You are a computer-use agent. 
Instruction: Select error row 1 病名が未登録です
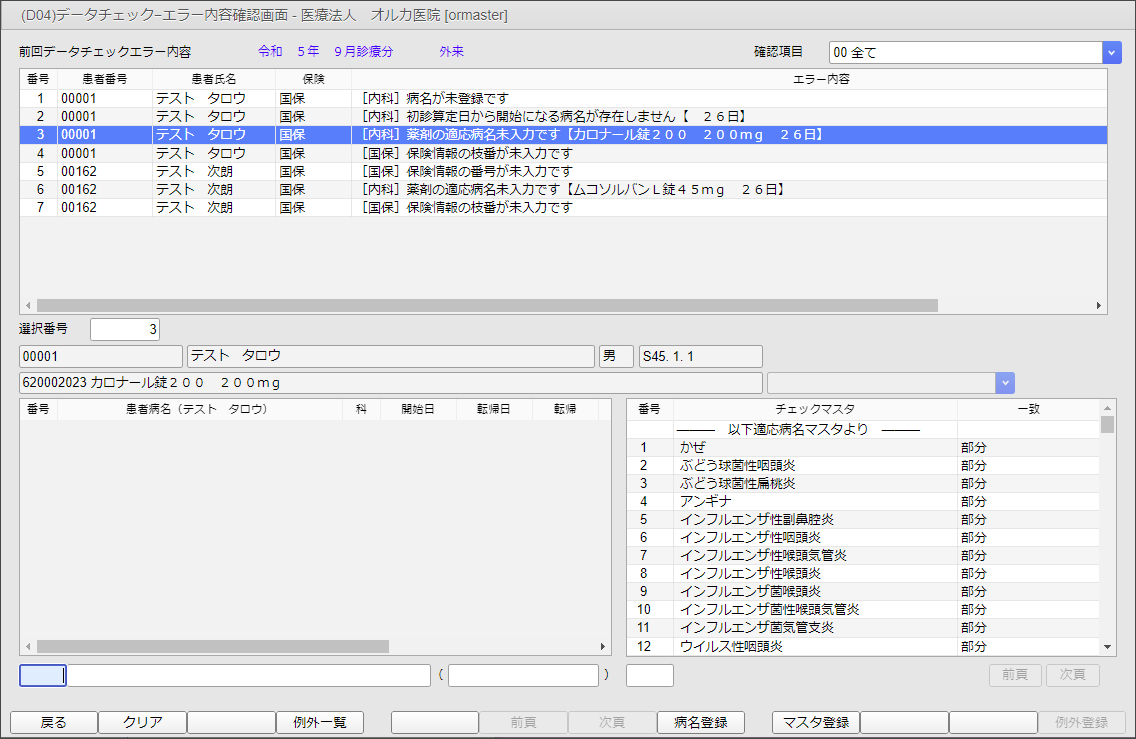coord(500,99)
